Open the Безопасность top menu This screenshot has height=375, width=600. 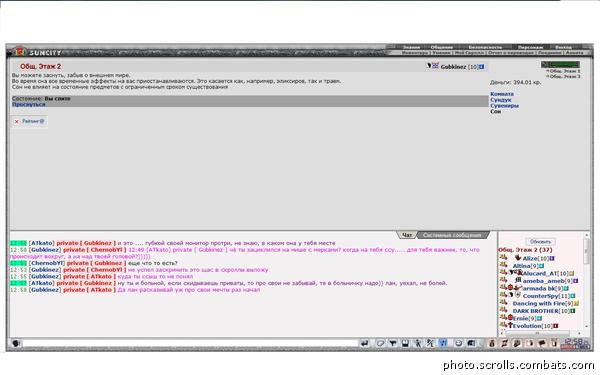(485, 47)
